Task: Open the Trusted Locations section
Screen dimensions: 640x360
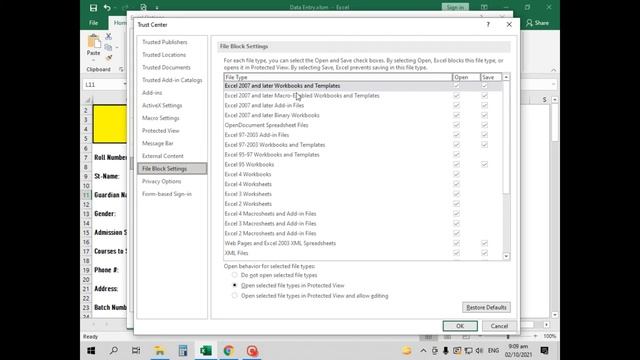Action: [164, 55]
